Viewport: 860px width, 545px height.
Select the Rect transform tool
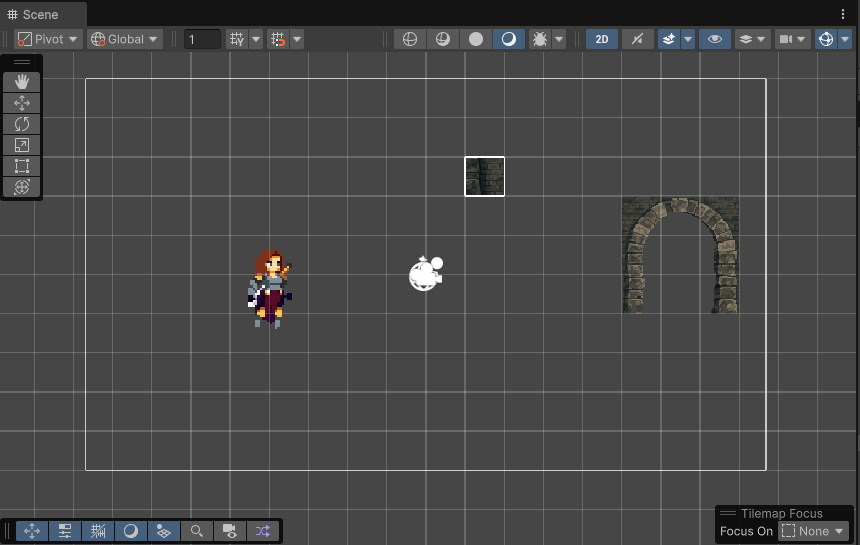(21, 166)
